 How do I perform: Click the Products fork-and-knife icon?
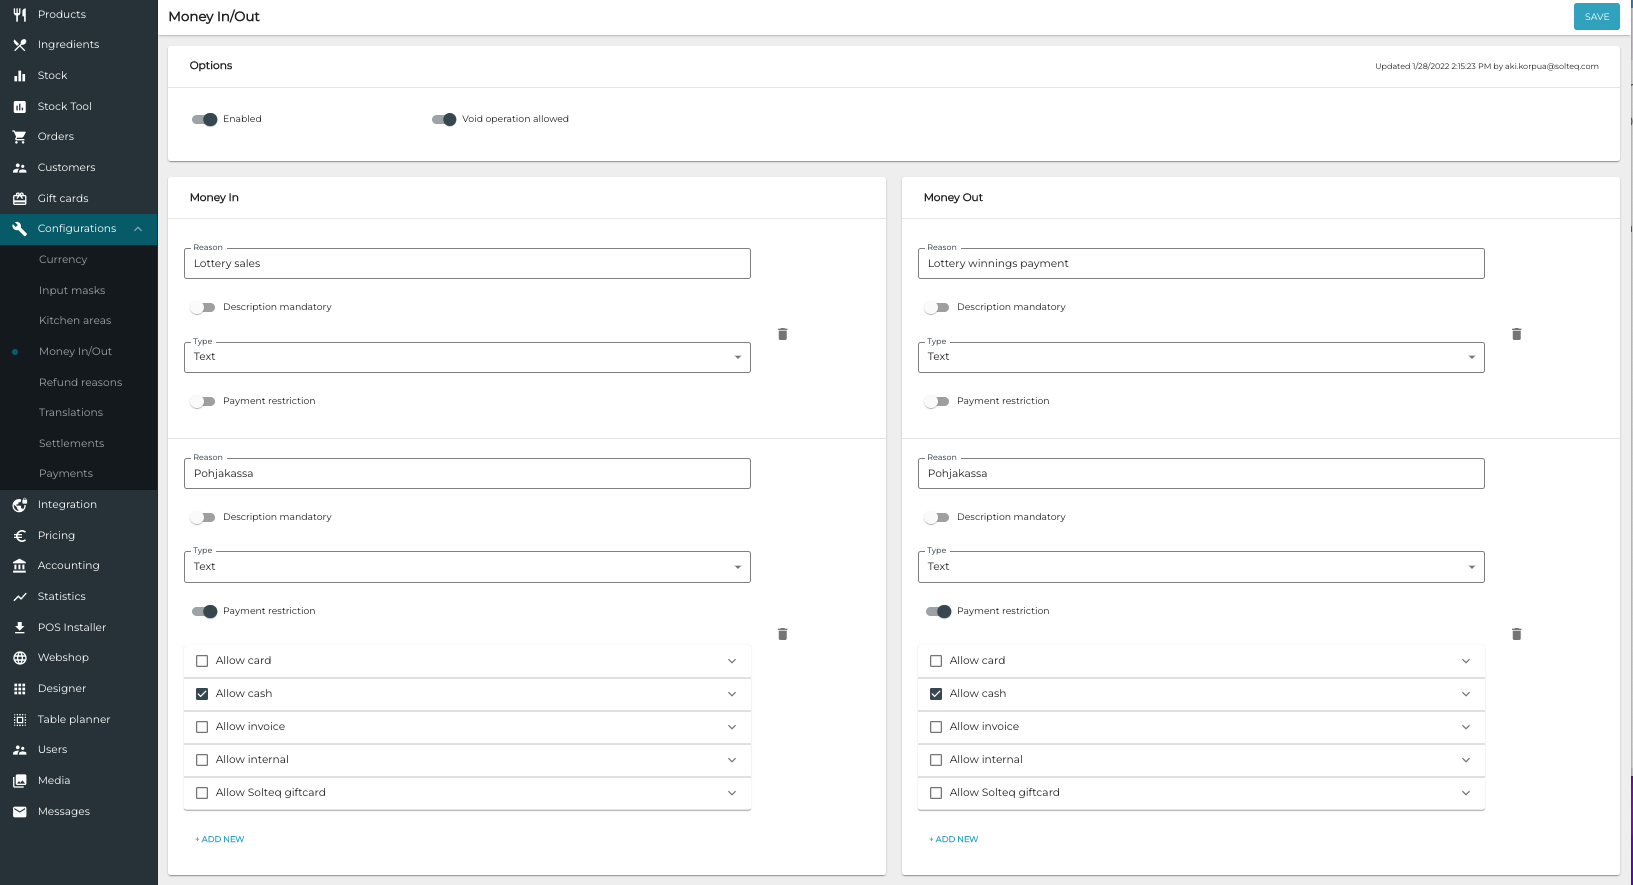point(19,14)
